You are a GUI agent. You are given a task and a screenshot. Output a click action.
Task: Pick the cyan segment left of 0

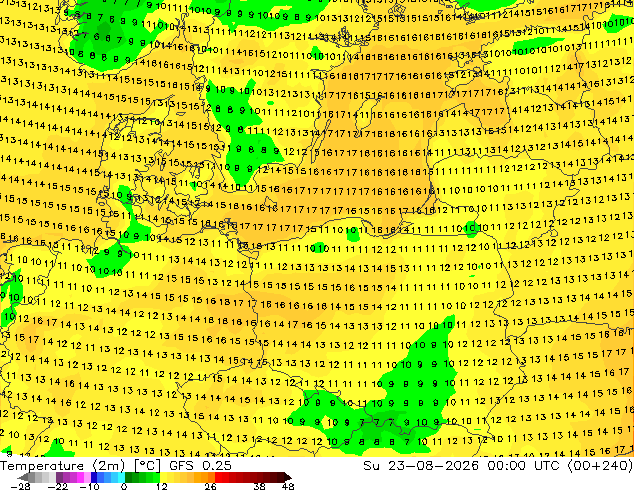click(121, 477)
